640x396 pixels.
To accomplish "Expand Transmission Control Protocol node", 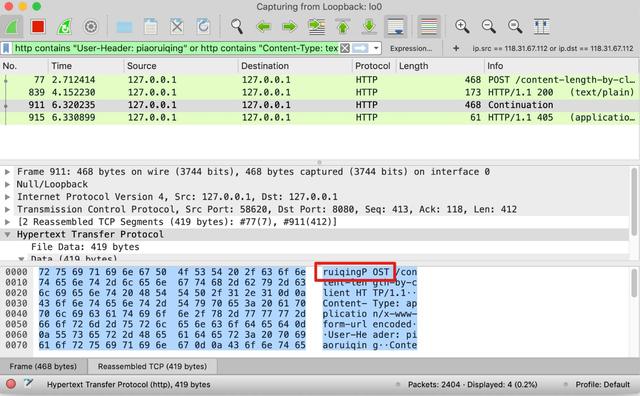I will (x=7, y=209).
